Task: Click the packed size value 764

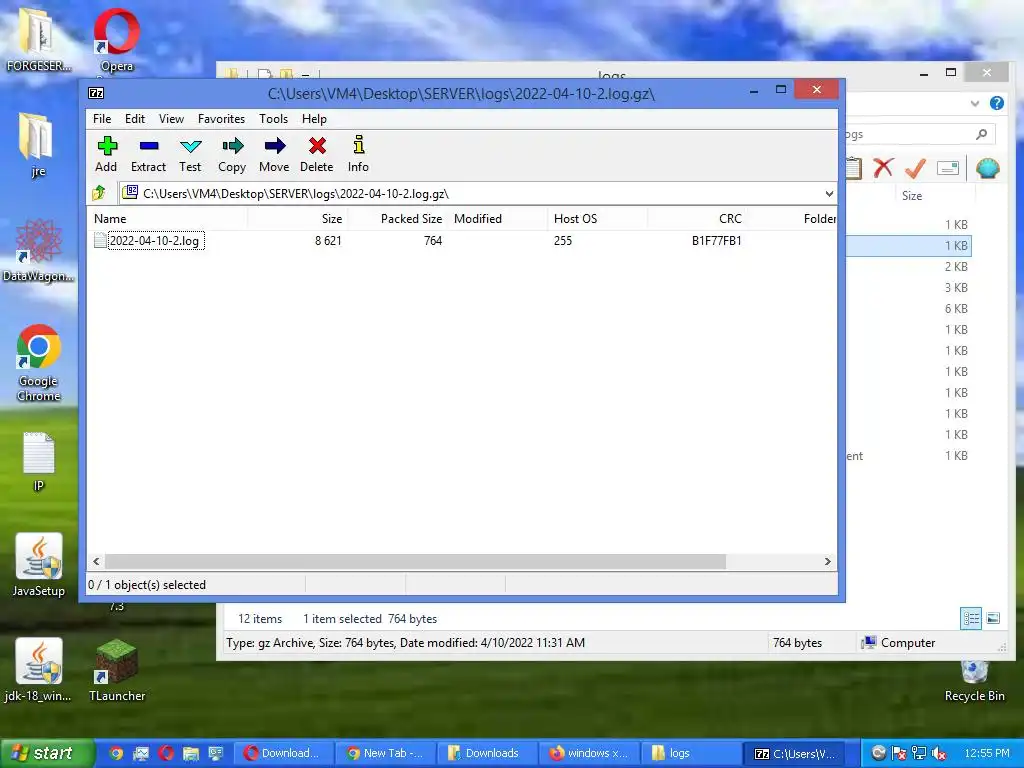Action: 433,240
